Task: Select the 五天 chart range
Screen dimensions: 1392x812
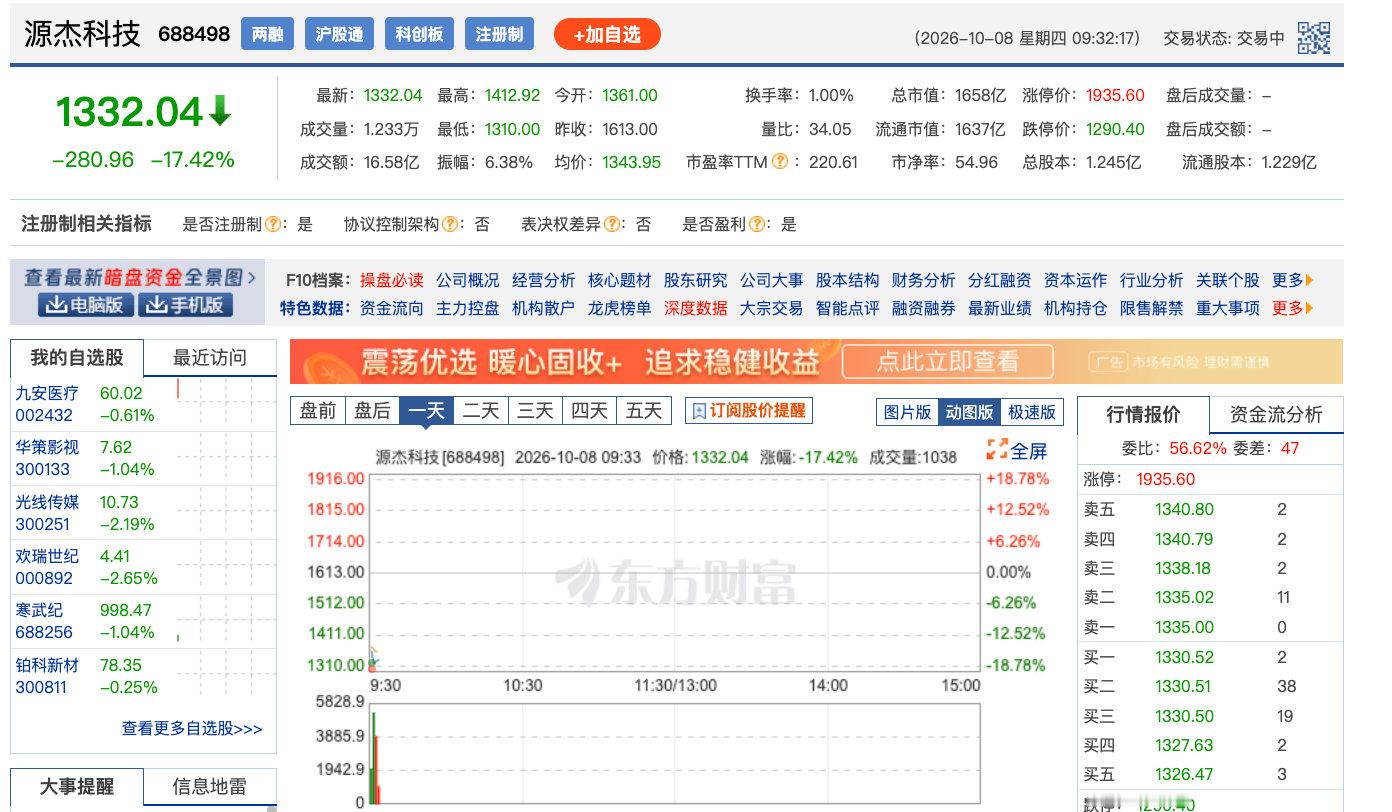Action: tap(644, 410)
